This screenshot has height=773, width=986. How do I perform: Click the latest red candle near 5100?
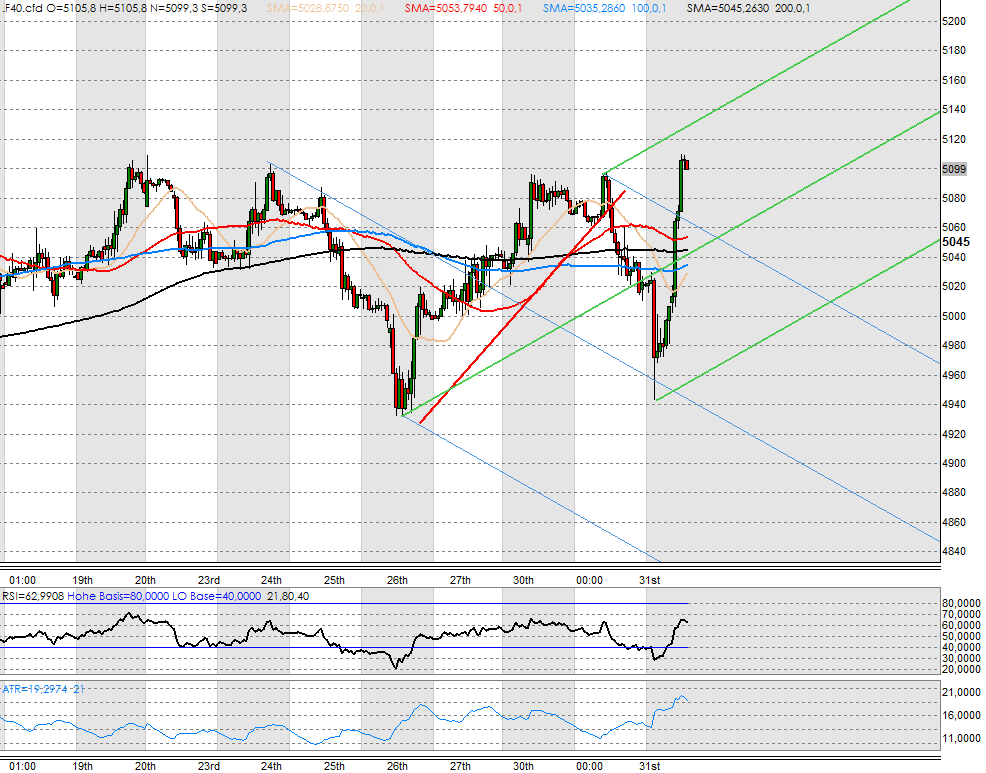pyautogui.click(x=686, y=164)
